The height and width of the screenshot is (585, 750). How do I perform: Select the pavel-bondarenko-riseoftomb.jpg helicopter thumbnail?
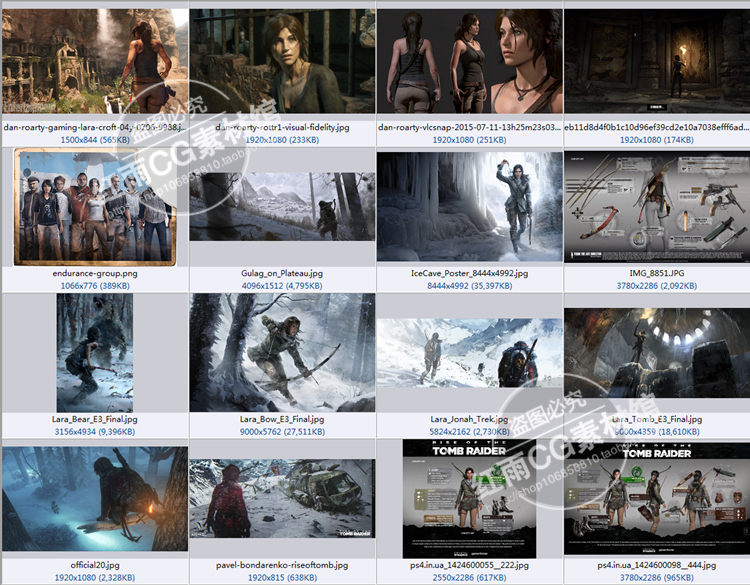click(282, 499)
